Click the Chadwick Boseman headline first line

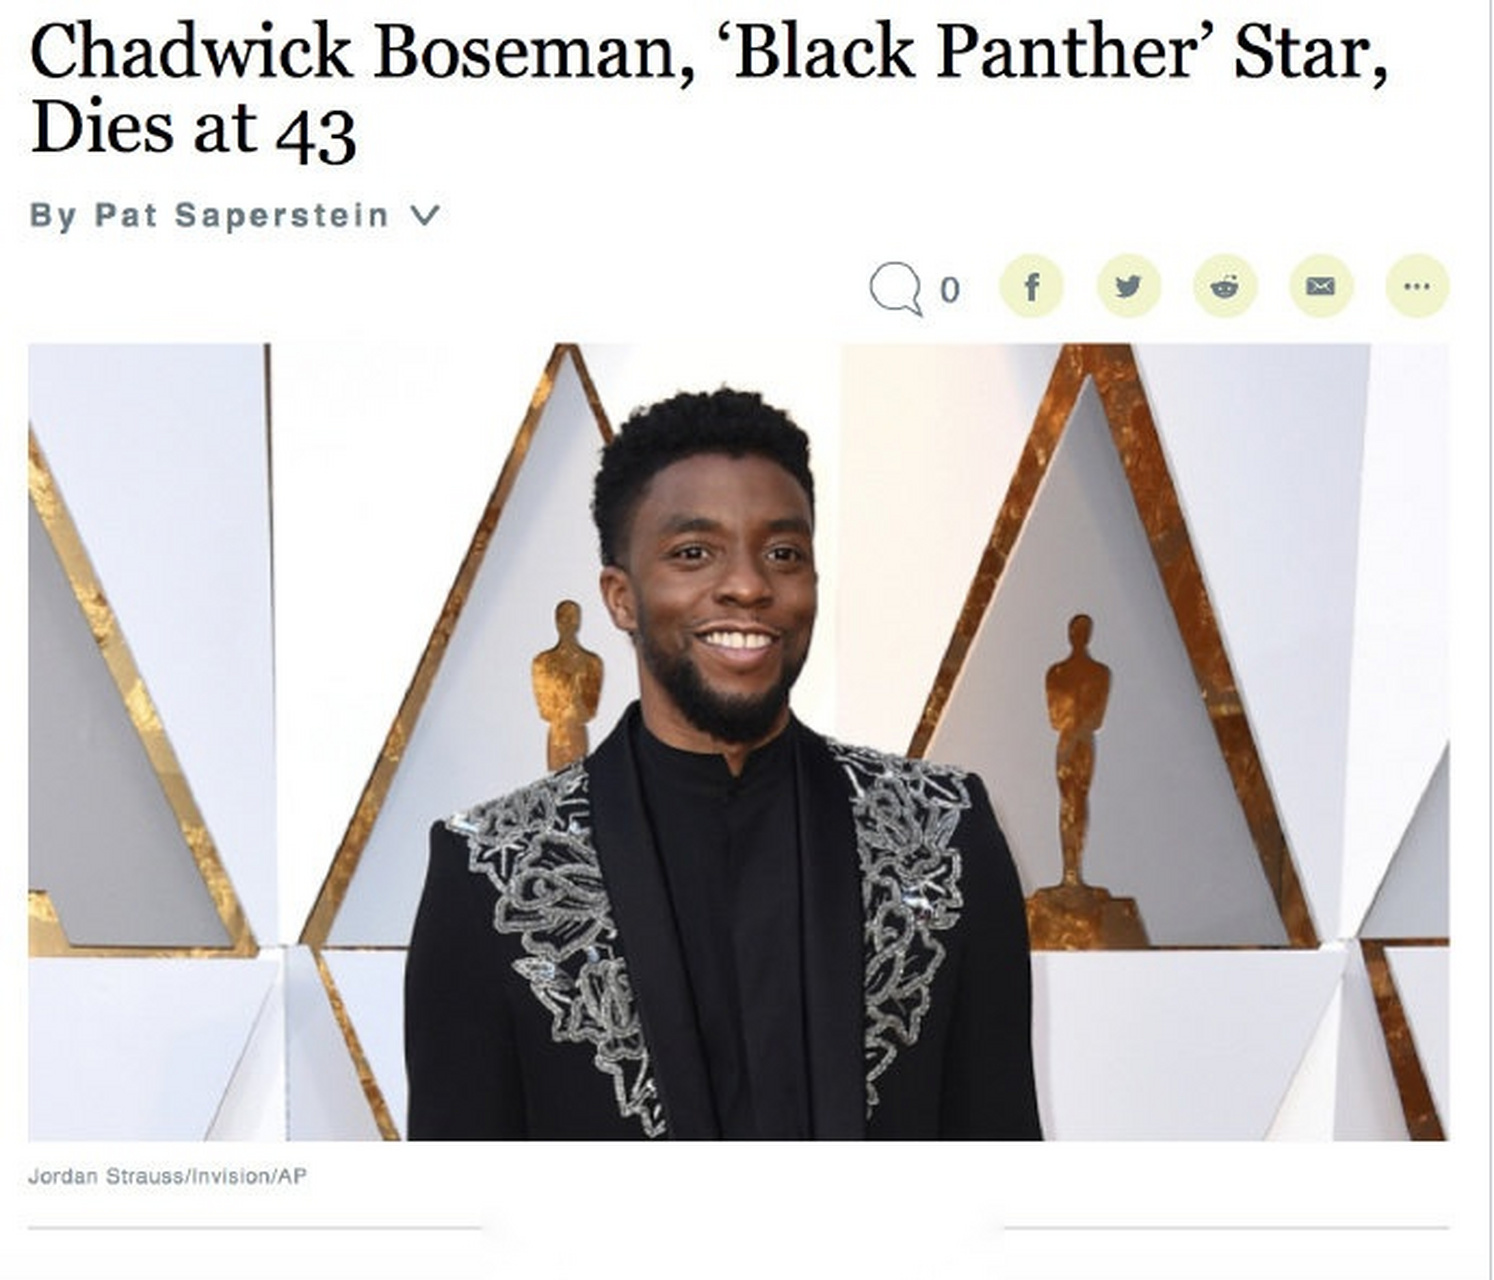[x=709, y=52]
